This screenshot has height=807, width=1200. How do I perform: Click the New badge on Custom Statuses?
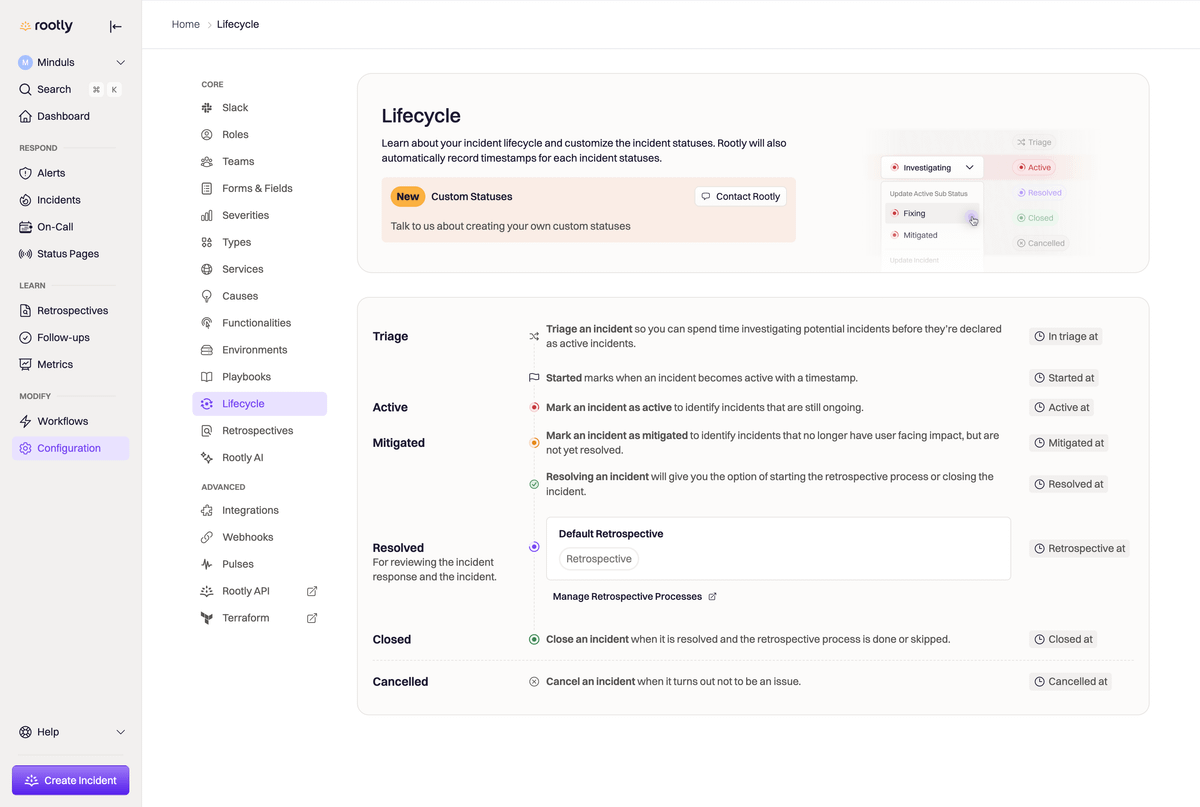[408, 197]
